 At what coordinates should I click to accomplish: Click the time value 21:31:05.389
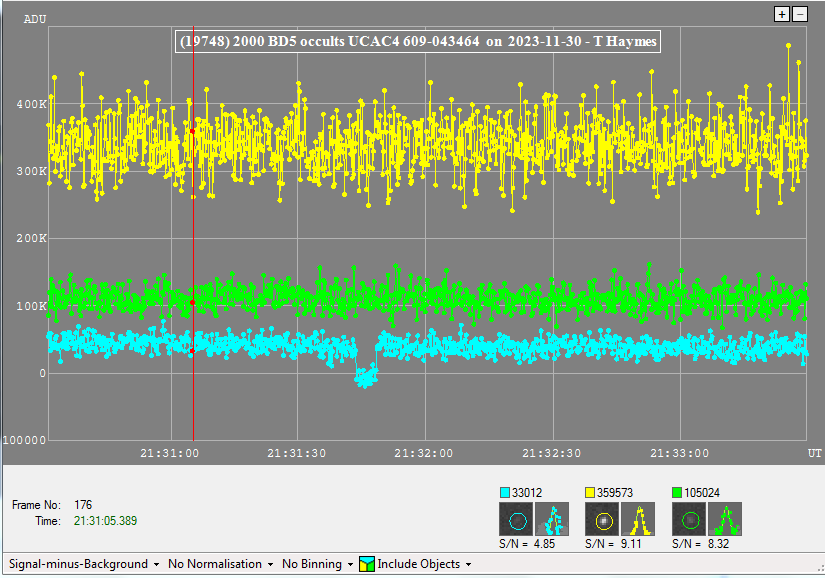[105, 521]
